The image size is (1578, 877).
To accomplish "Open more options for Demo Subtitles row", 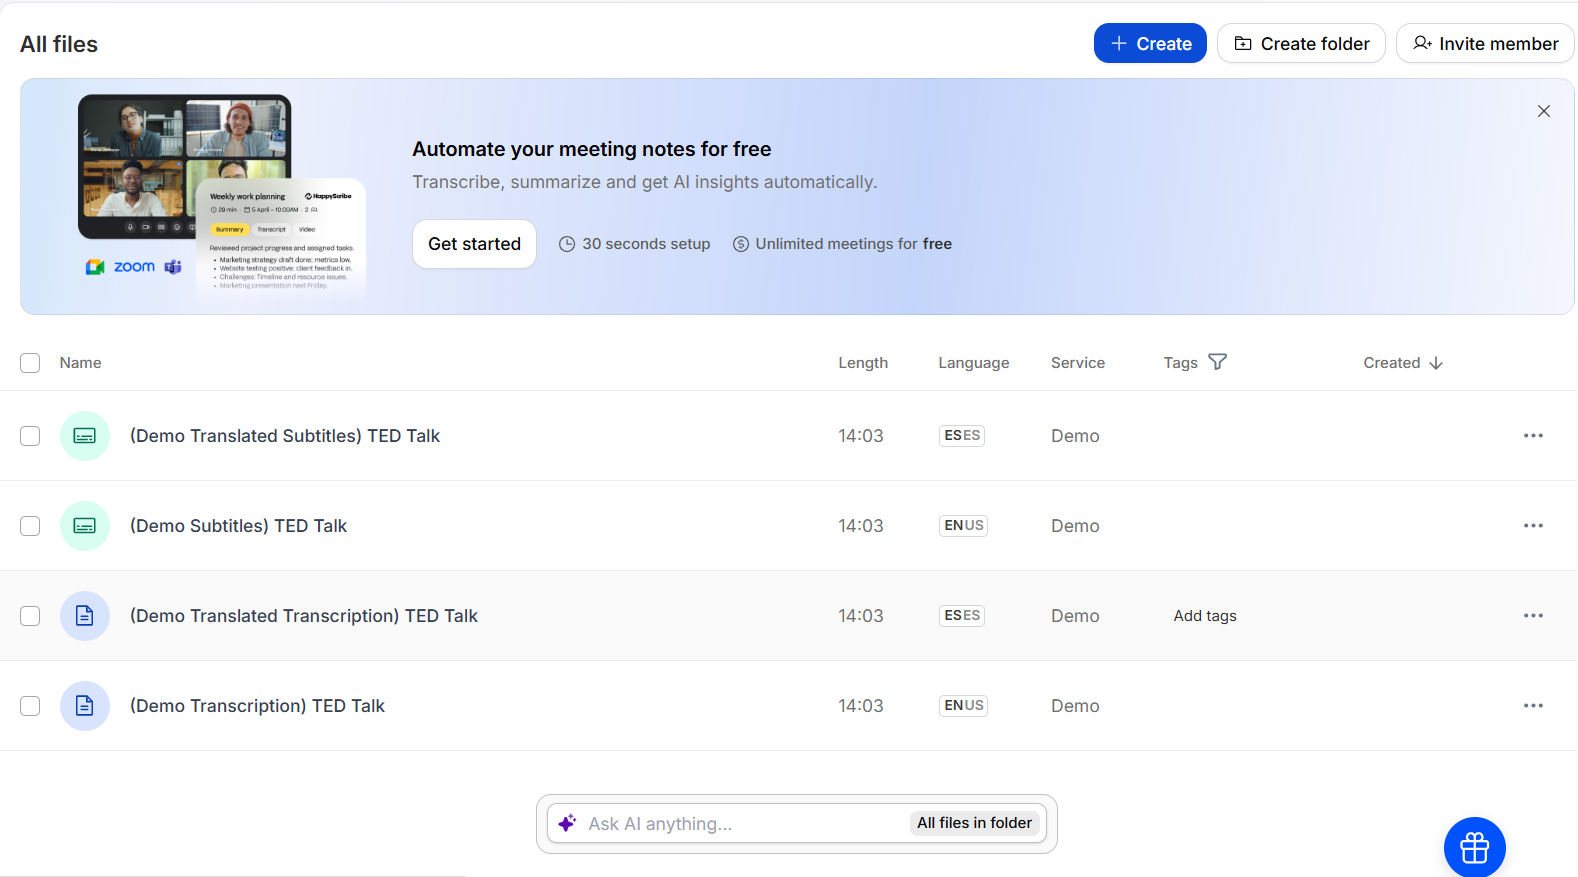I will [1533, 526].
